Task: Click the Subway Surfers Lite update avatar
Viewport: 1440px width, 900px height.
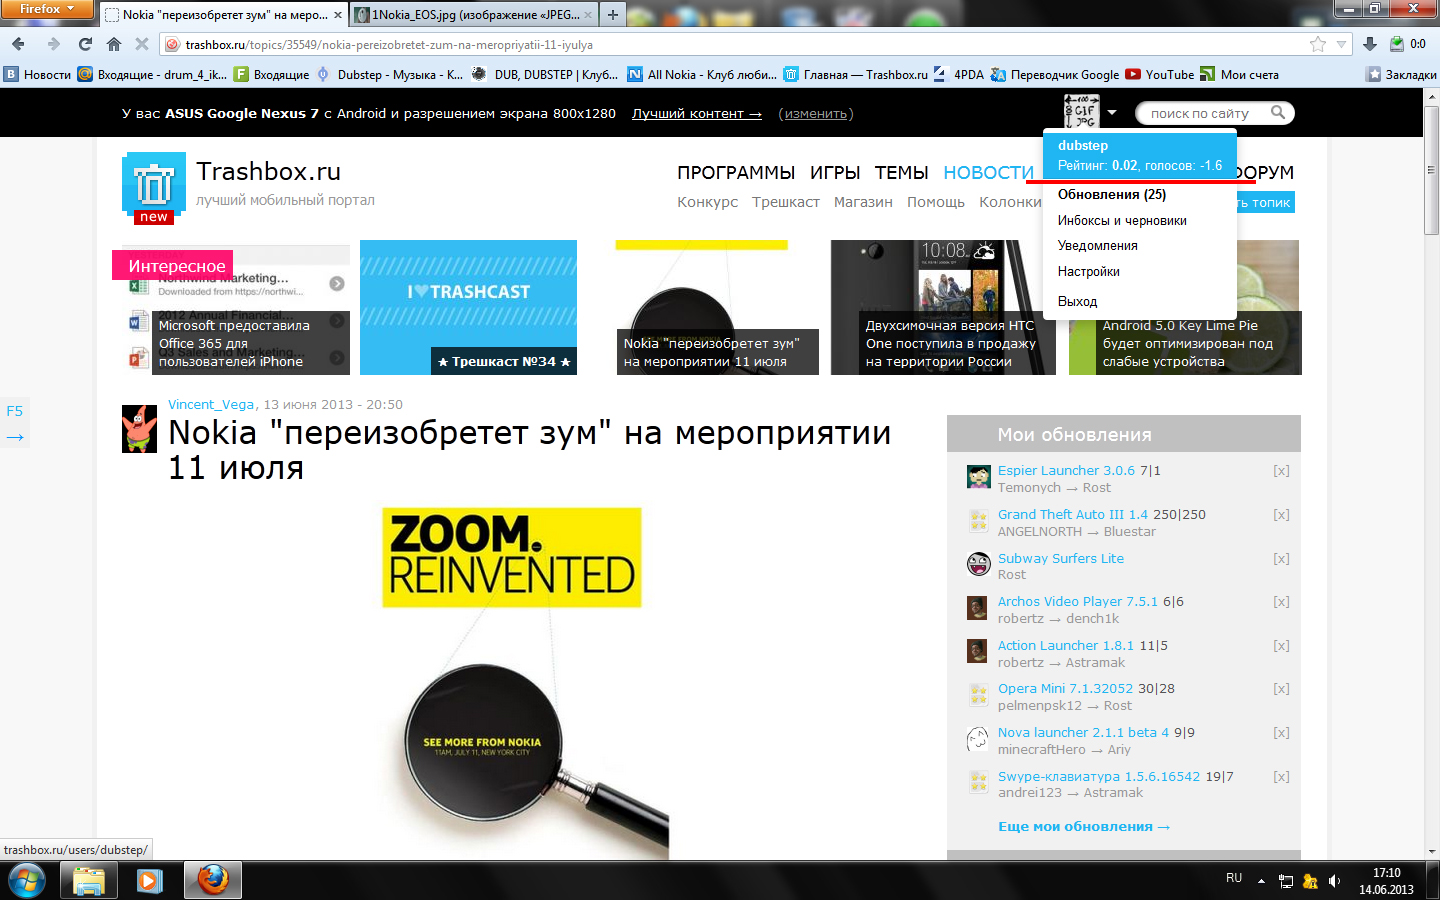Action: pos(978,564)
